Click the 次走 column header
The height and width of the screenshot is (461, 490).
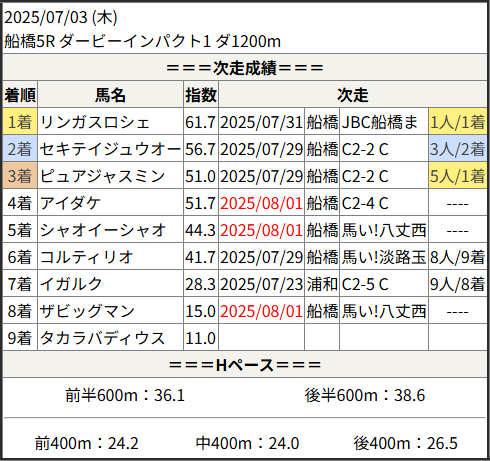[x=353, y=95]
